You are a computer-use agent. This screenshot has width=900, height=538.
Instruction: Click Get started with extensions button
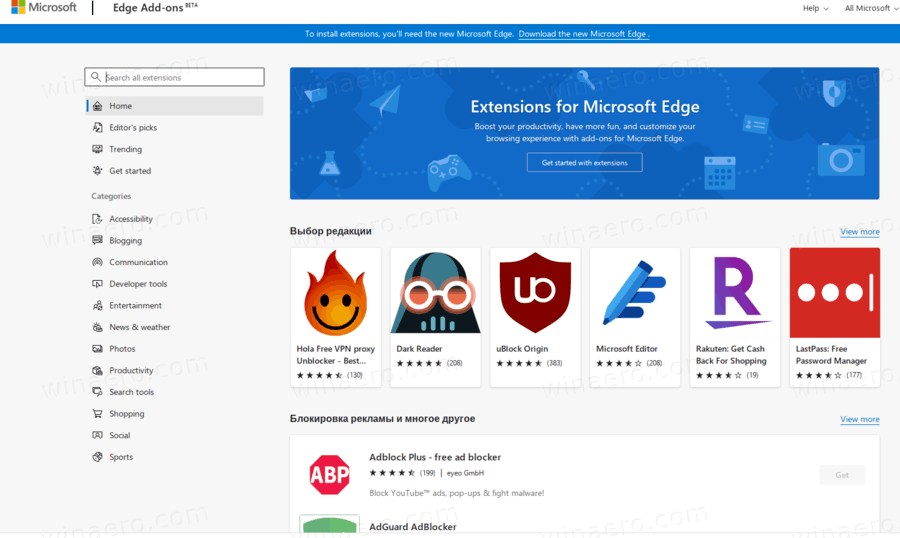(x=584, y=162)
